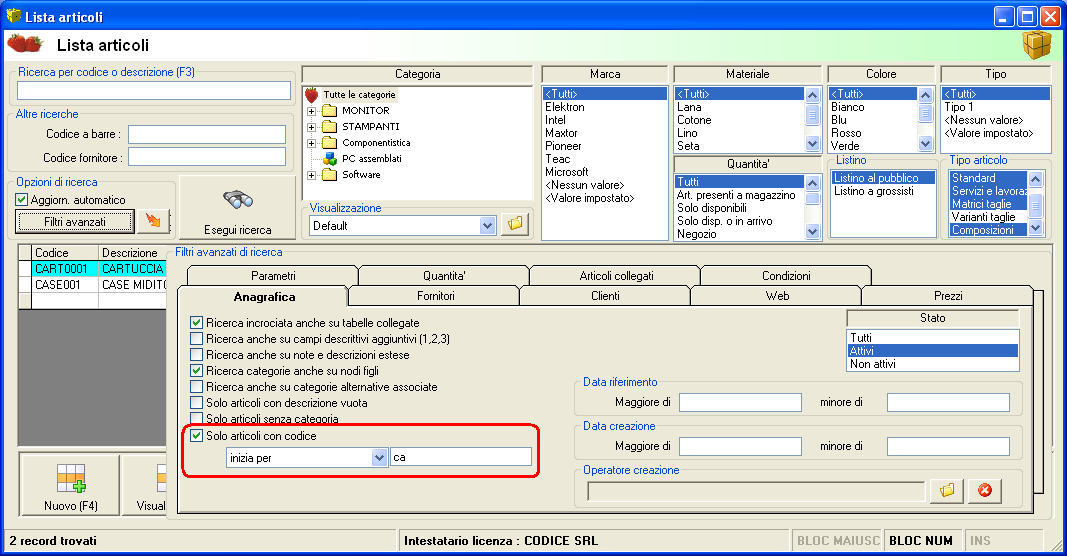Screen dimensions: 1067x556
Task: Select 'Solo disponibili' in Quantita' list
Action: 739,208
